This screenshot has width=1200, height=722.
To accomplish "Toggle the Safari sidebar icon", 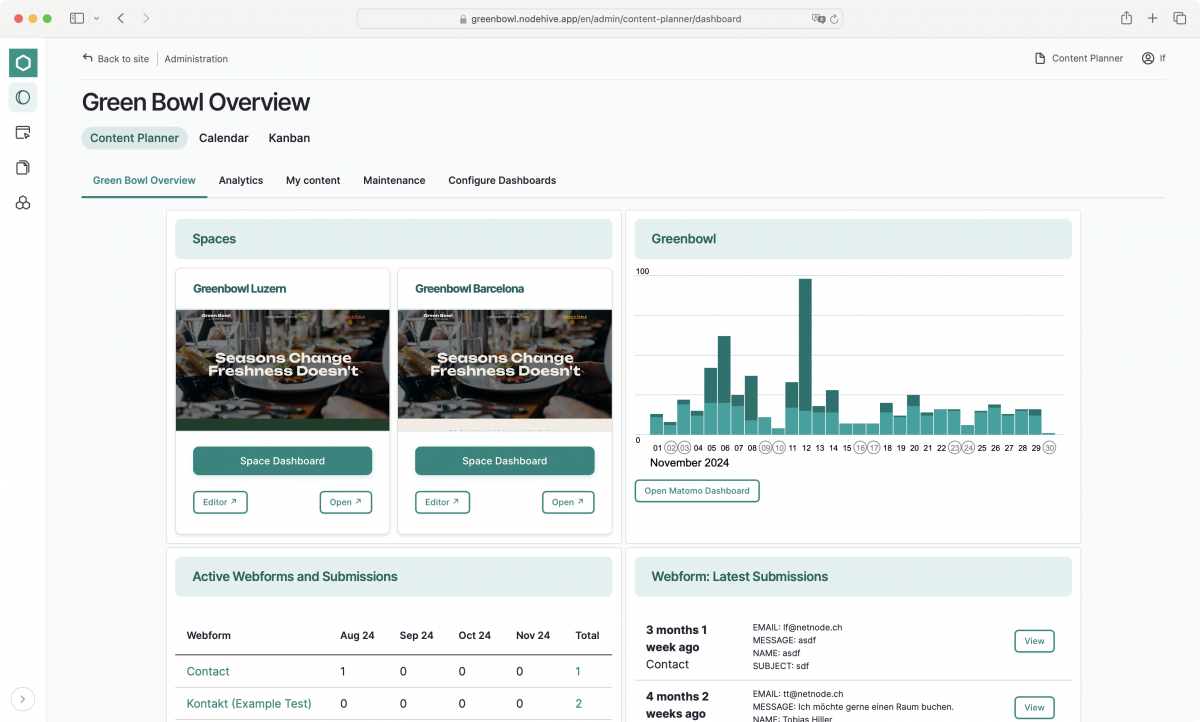I will click(x=77, y=19).
